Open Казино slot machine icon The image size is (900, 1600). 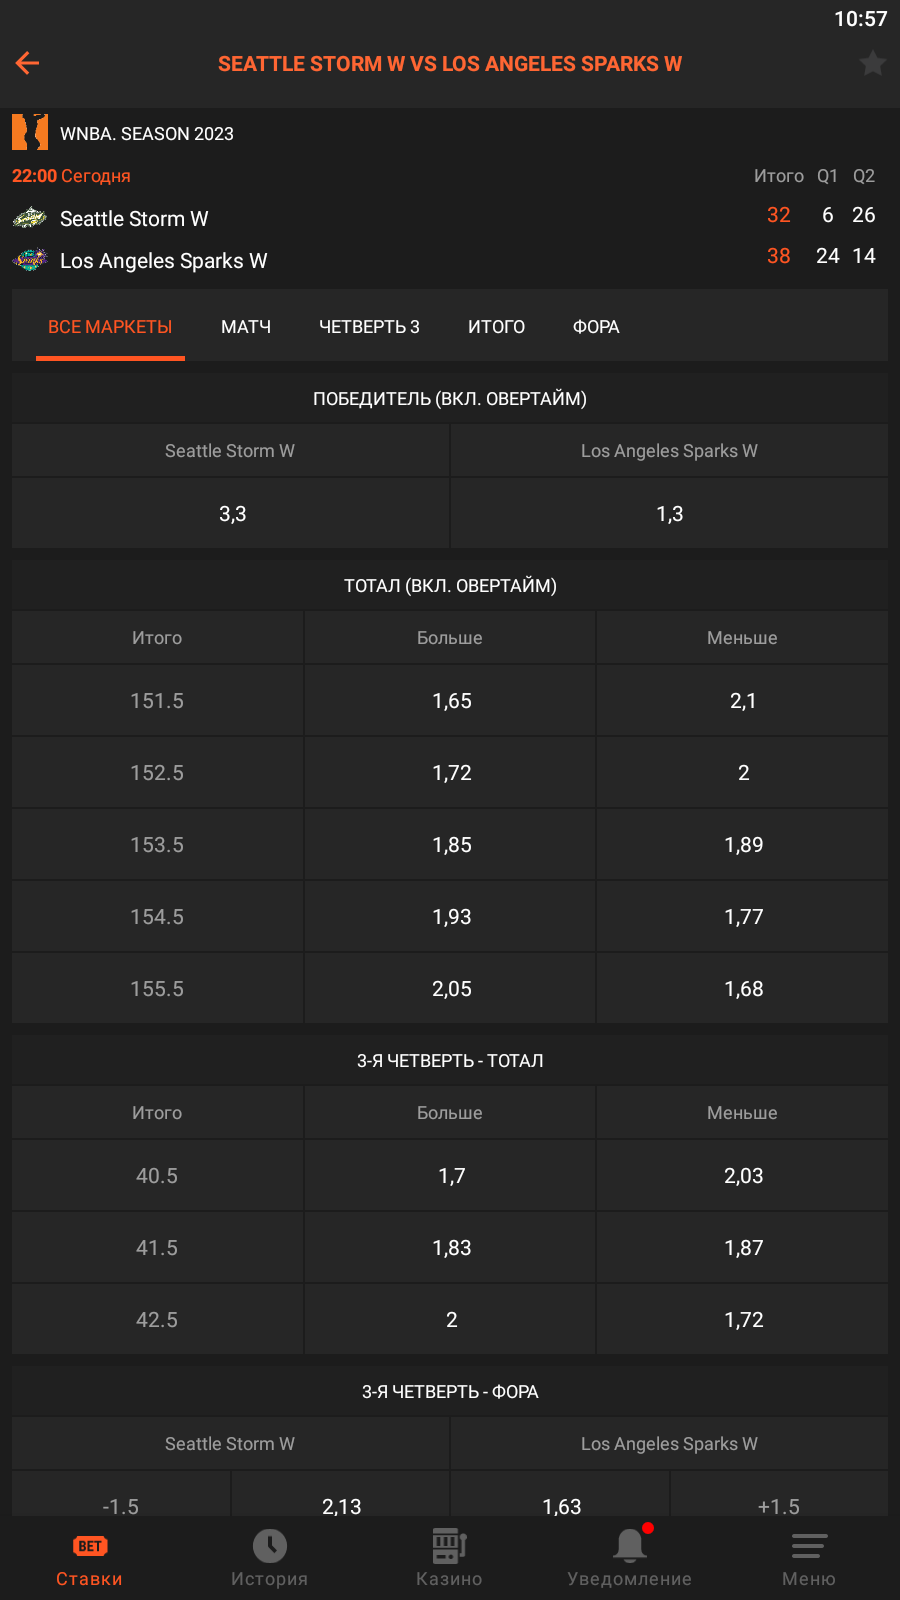449,1546
